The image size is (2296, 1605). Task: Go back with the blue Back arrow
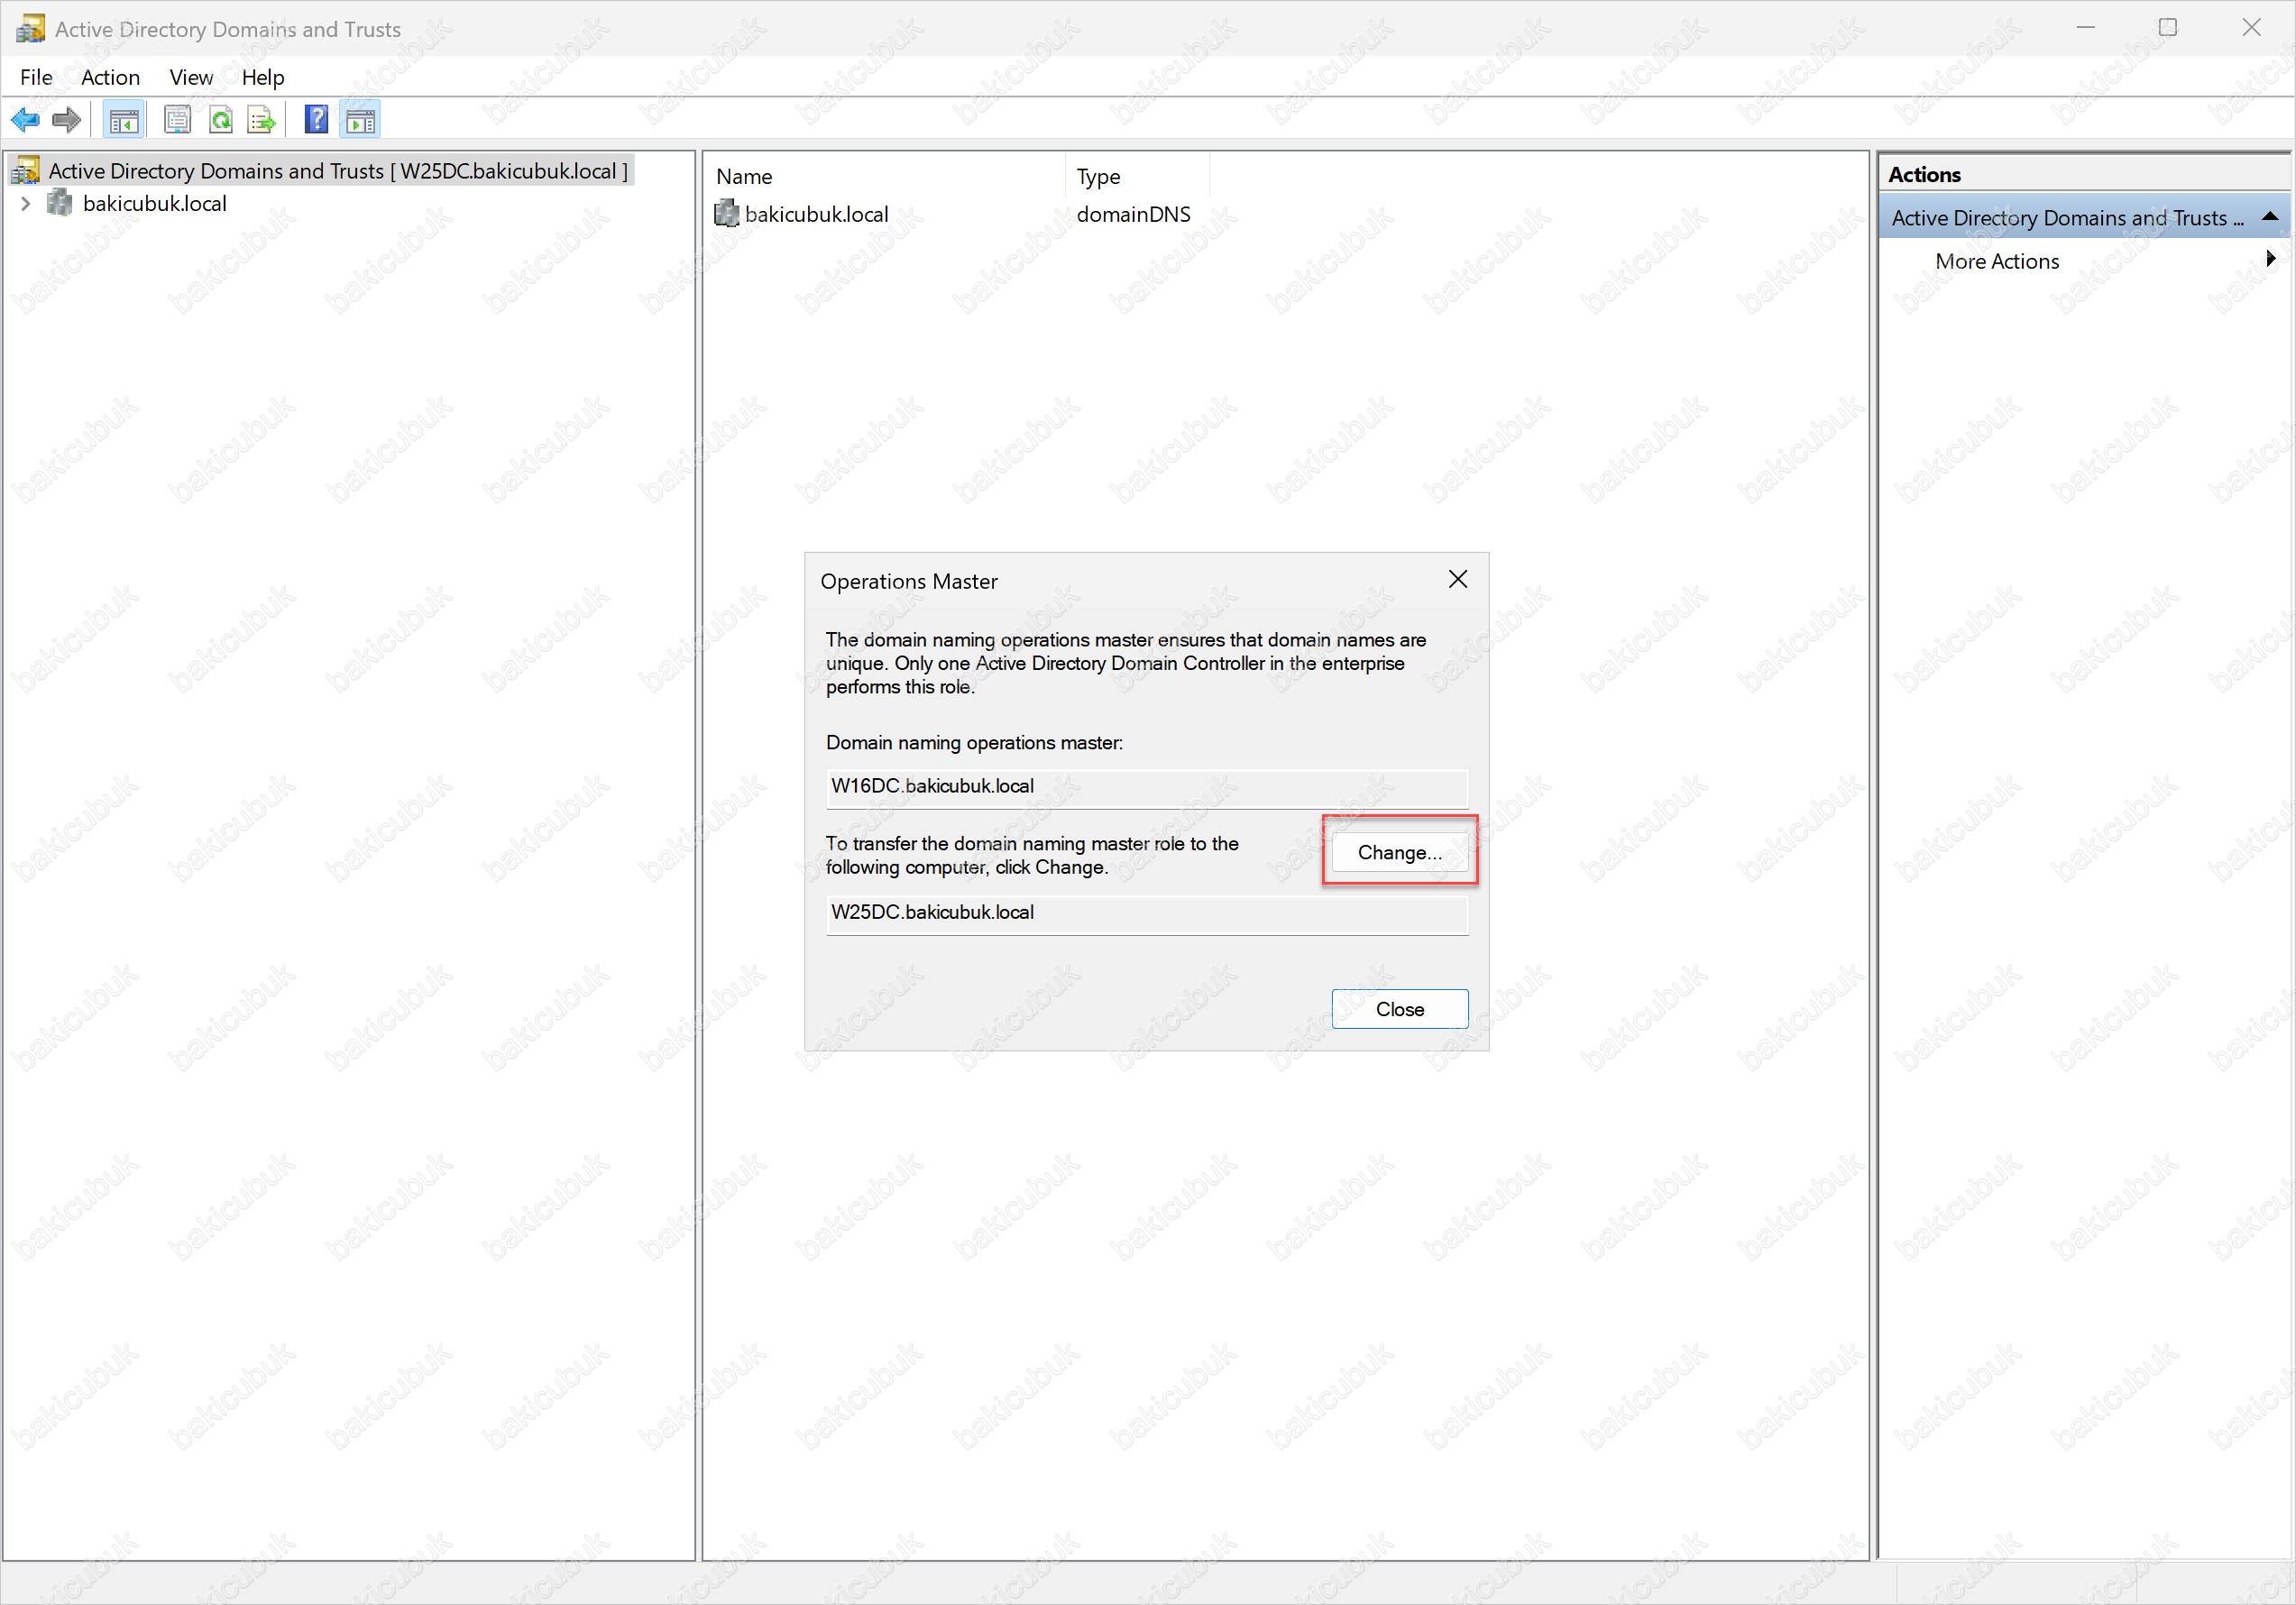(25, 120)
